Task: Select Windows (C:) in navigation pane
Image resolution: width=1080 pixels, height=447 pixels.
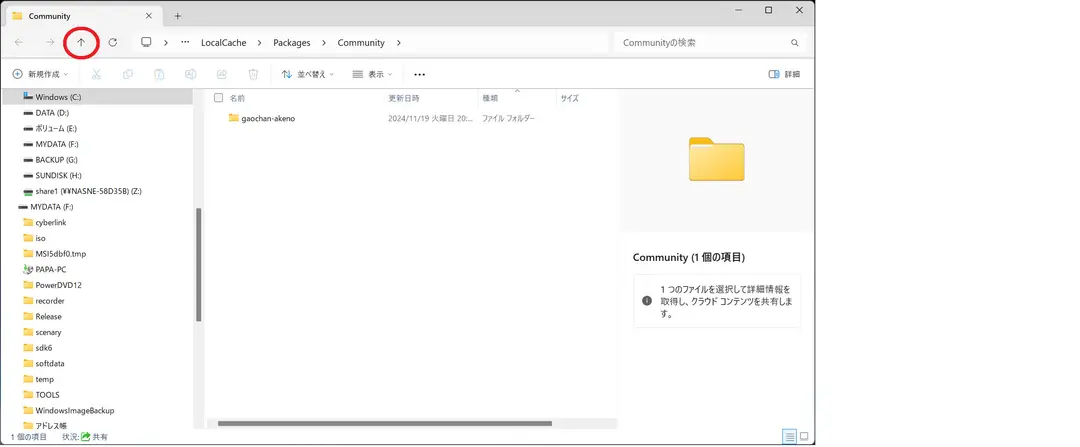Action: 96,97
